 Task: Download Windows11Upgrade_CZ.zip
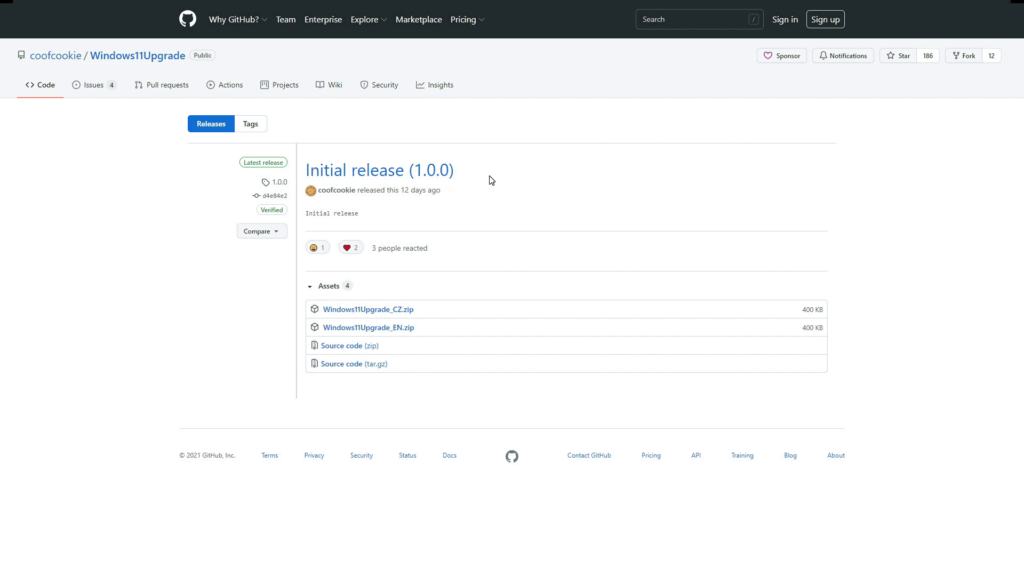[x=368, y=309]
